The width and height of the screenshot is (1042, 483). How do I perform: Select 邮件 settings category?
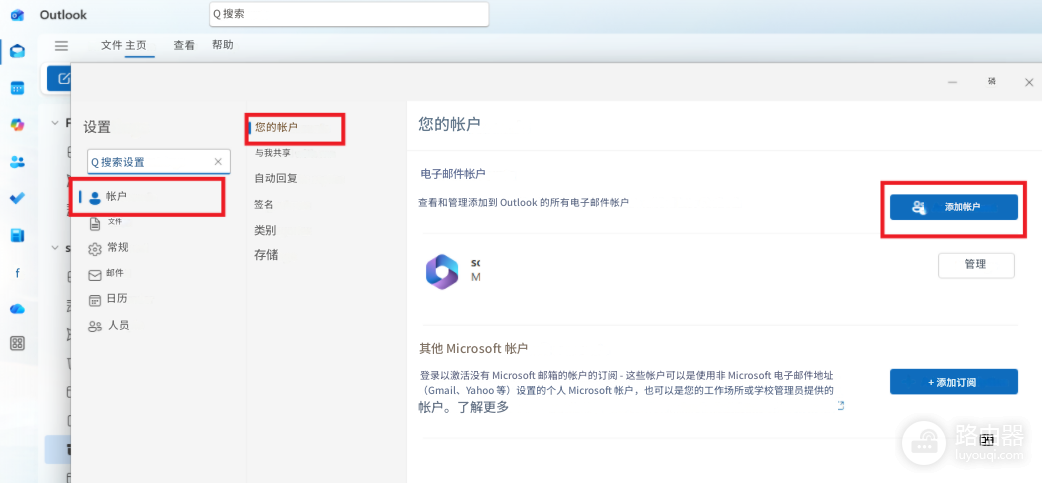tap(115, 273)
